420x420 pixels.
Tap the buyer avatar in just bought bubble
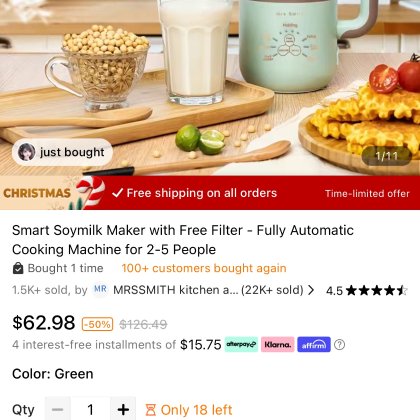26,152
